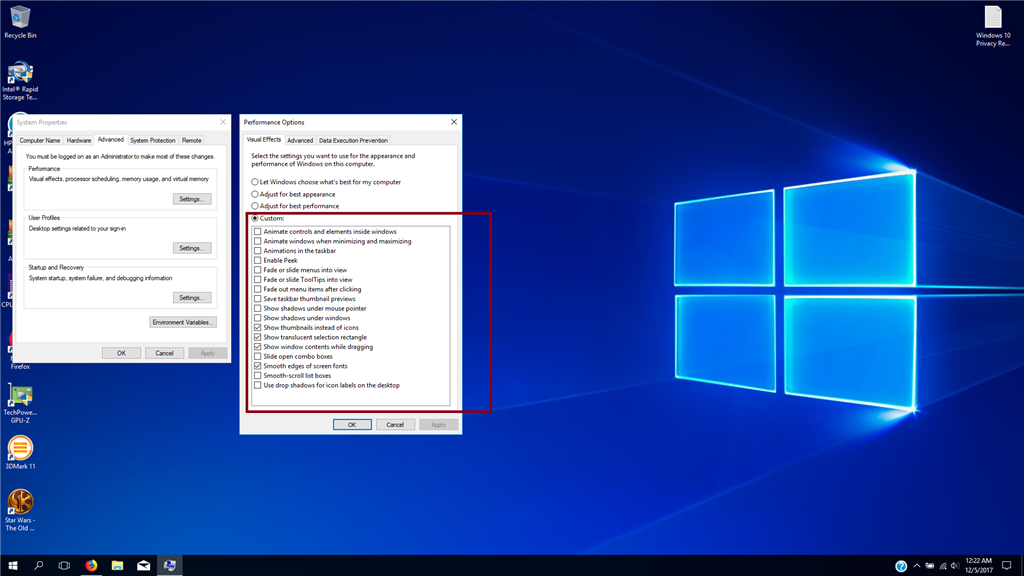
Task: Enable Animate controls and elements inside windows
Action: 257,232
